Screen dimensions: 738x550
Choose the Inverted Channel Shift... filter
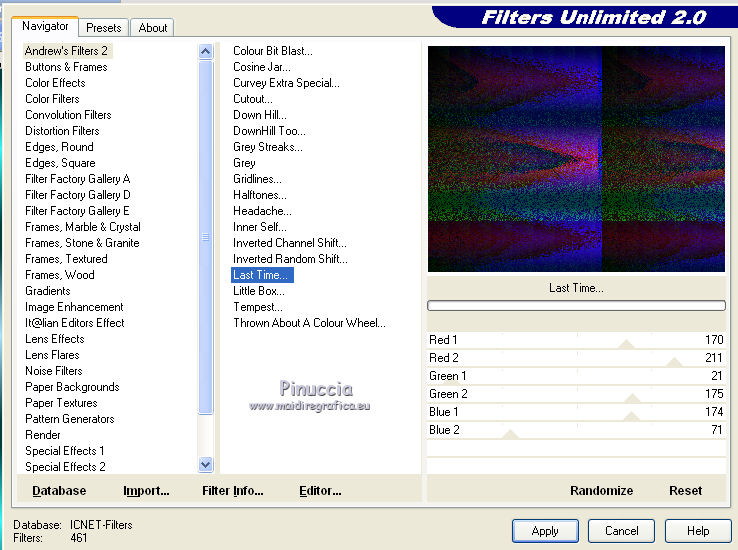(290, 243)
